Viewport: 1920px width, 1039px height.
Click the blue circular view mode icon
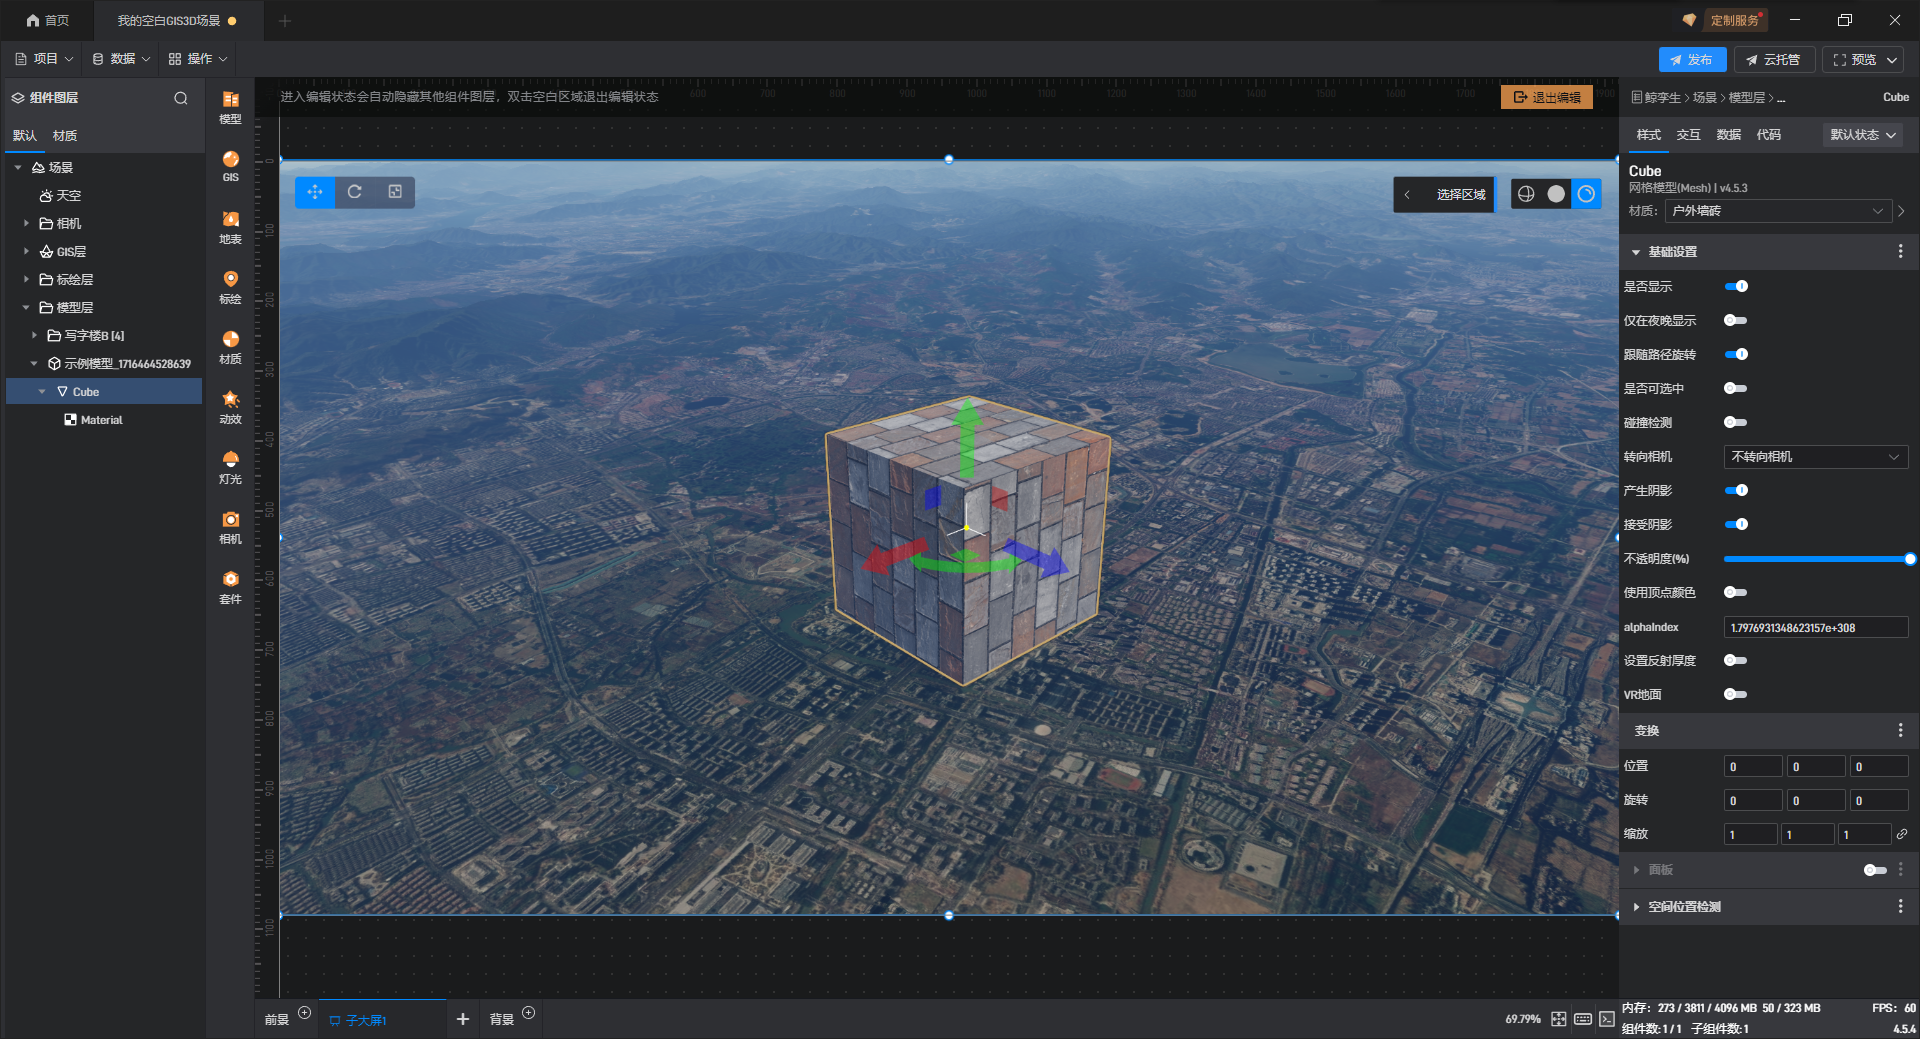(x=1586, y=194)
